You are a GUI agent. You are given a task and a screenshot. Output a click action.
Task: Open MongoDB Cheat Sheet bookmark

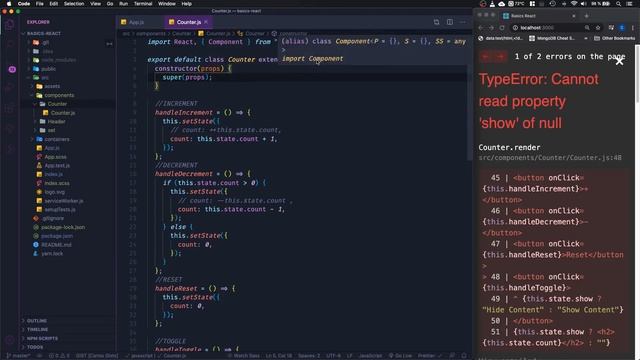552,38
